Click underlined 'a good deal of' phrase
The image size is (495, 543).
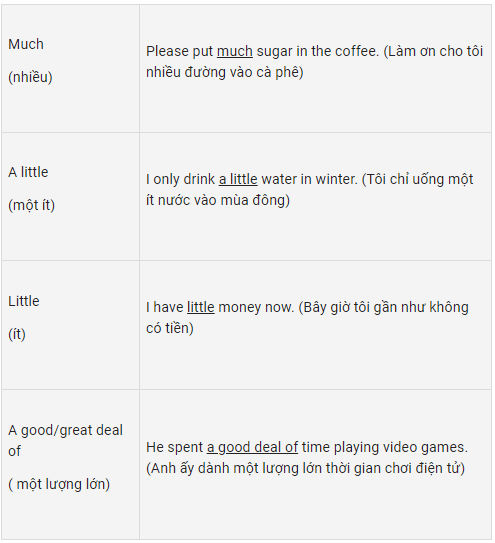(253, 447)
